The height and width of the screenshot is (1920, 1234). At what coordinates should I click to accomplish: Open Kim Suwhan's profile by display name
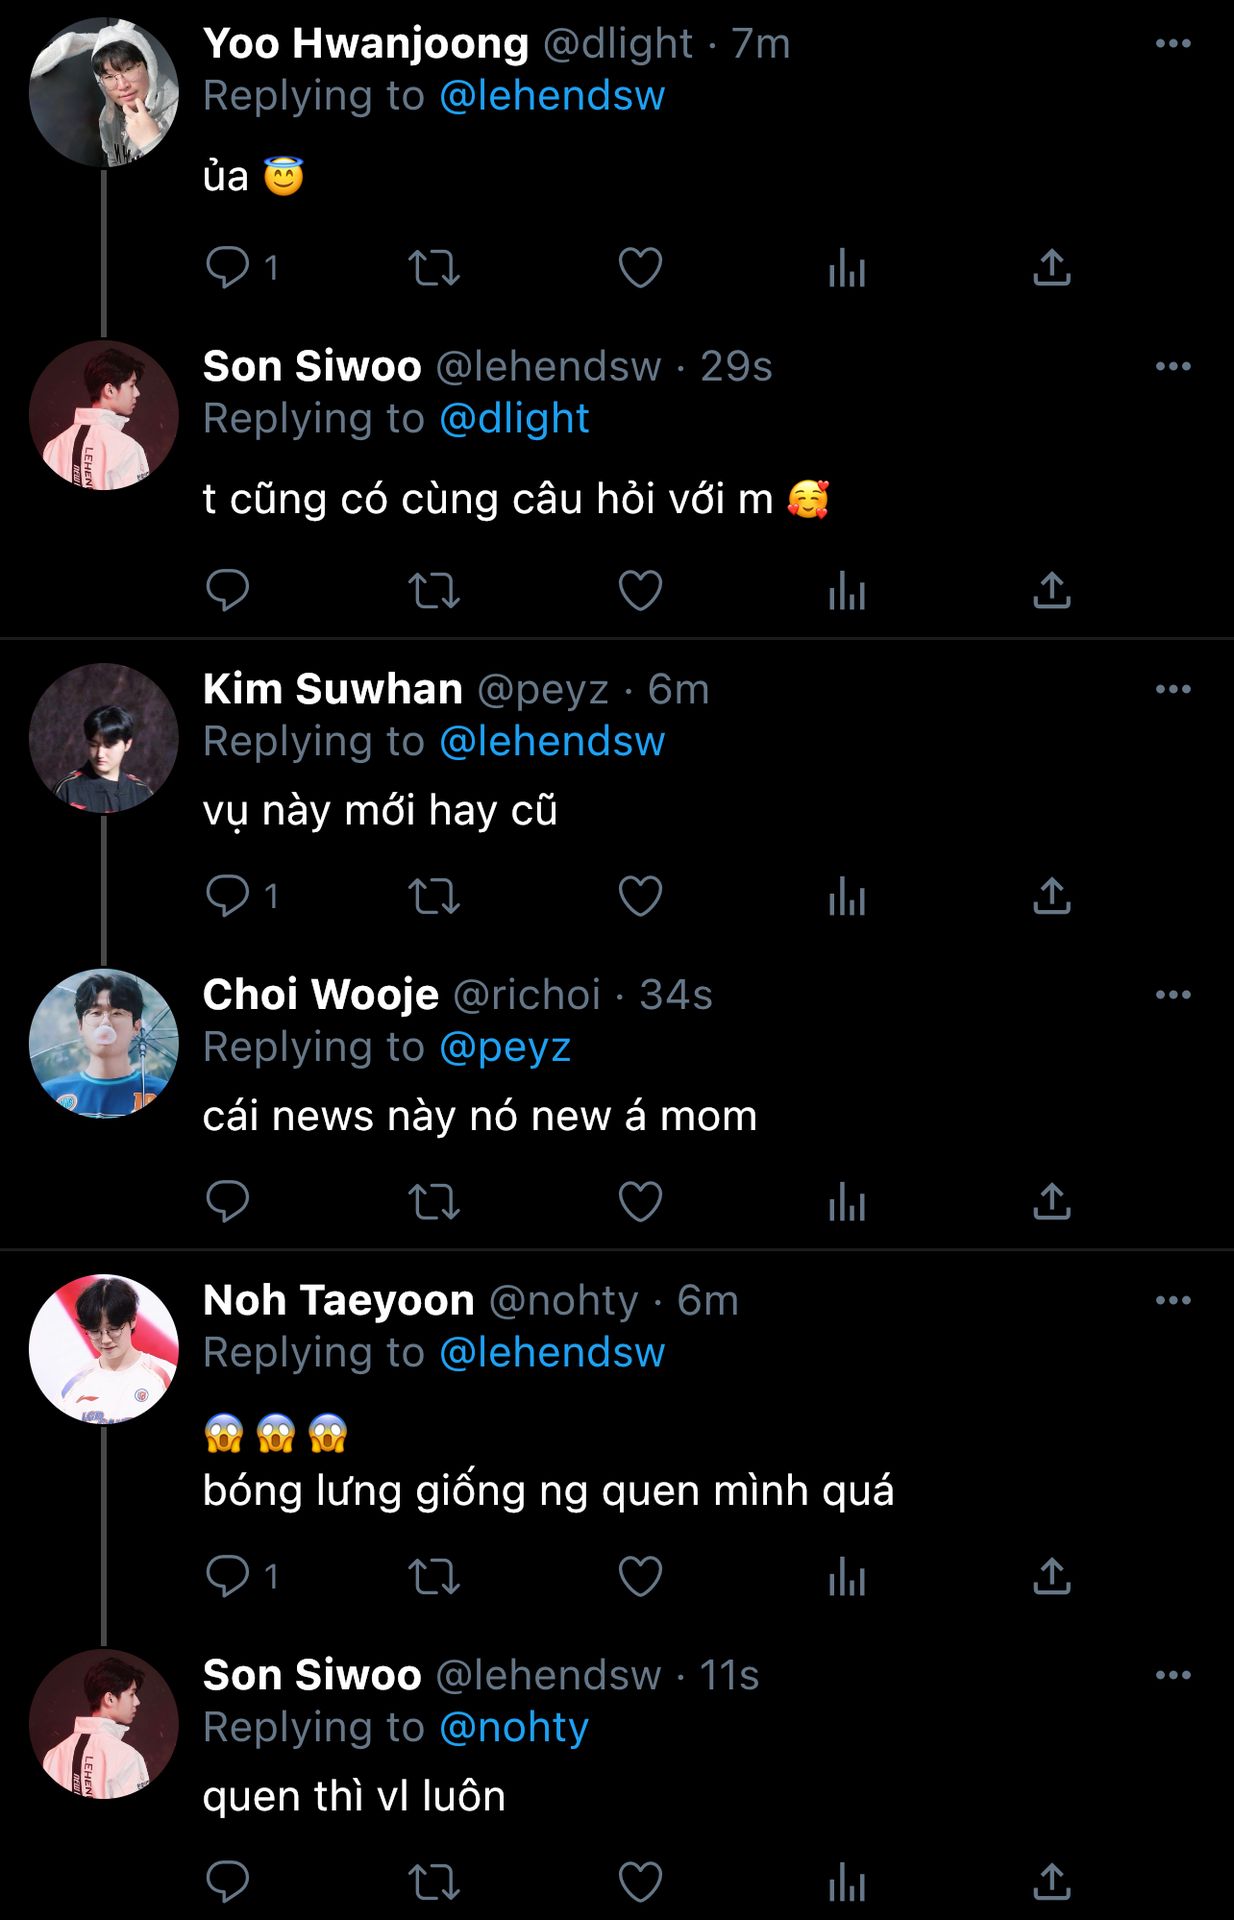[x=332, y=689]
